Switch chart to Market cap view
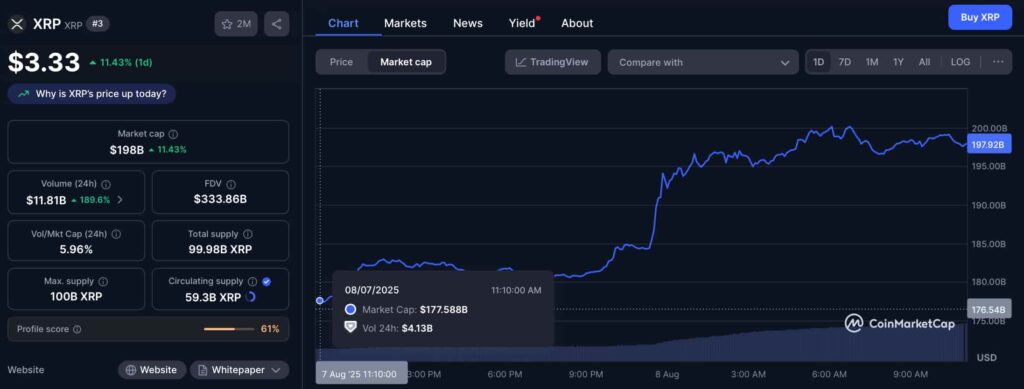1024x389 pixels. coord(405,62)
